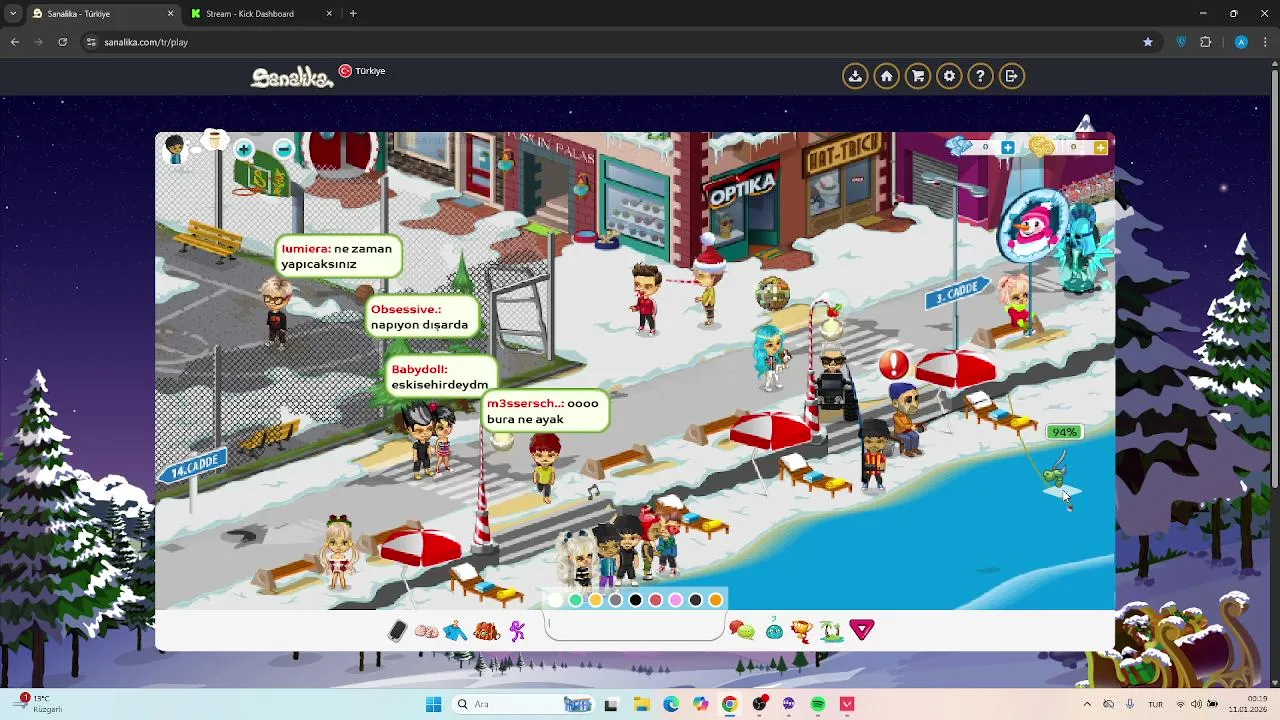Open the tab search dropdown arrow
The width and height of the screenshot is (1280, 720).
tap(13, 14)
